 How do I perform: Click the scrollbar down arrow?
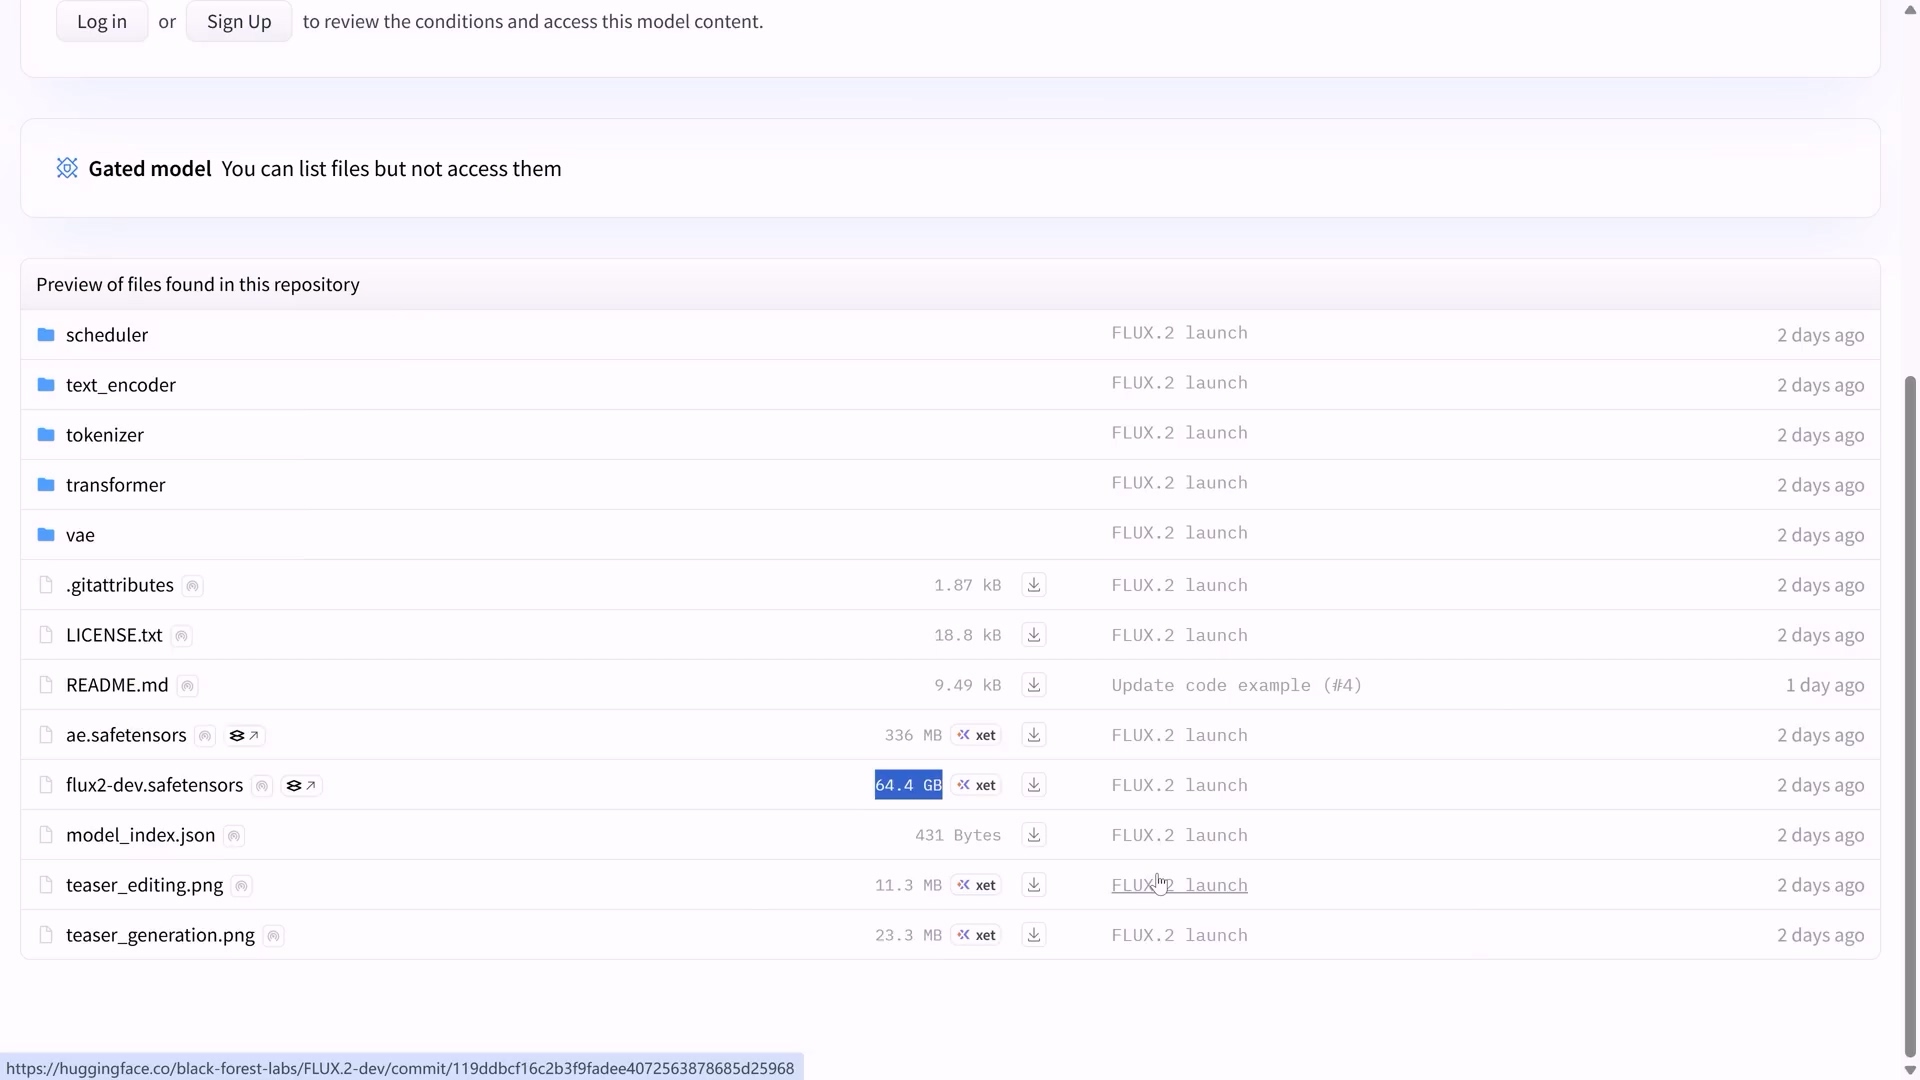pyautogui.click(x=1910, y=1070)
